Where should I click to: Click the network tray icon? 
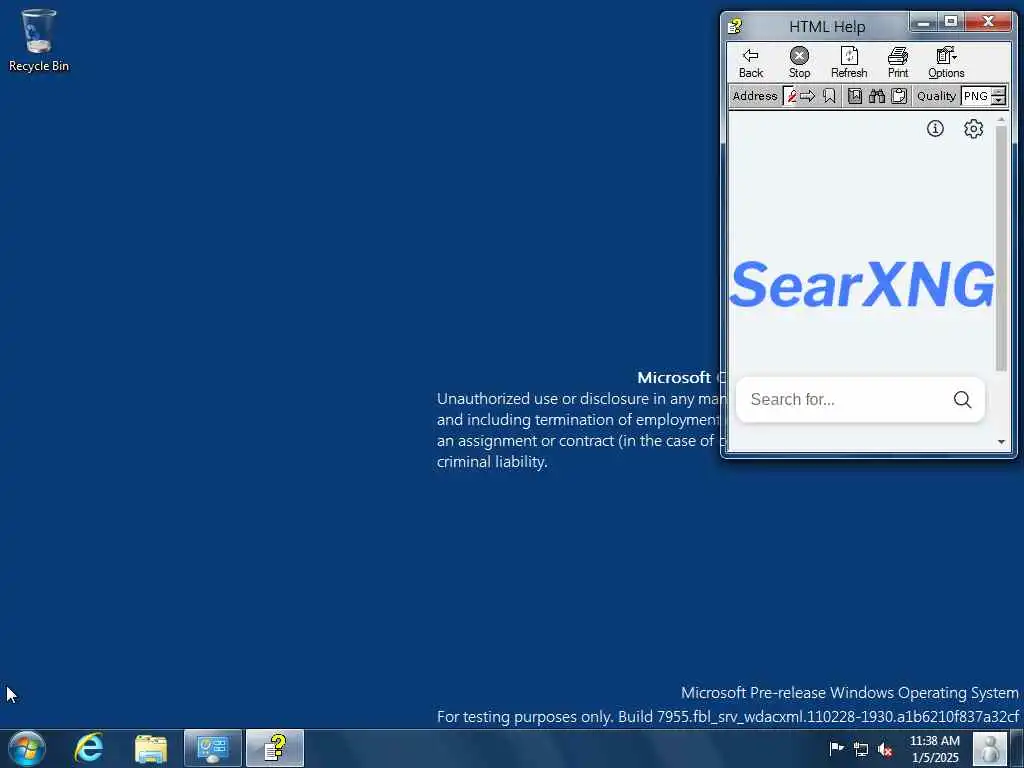(x=861, y=749)
